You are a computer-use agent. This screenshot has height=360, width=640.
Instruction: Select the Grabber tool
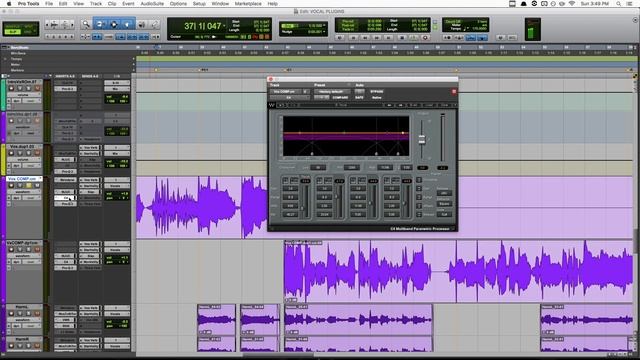click(x=127, y=24)
